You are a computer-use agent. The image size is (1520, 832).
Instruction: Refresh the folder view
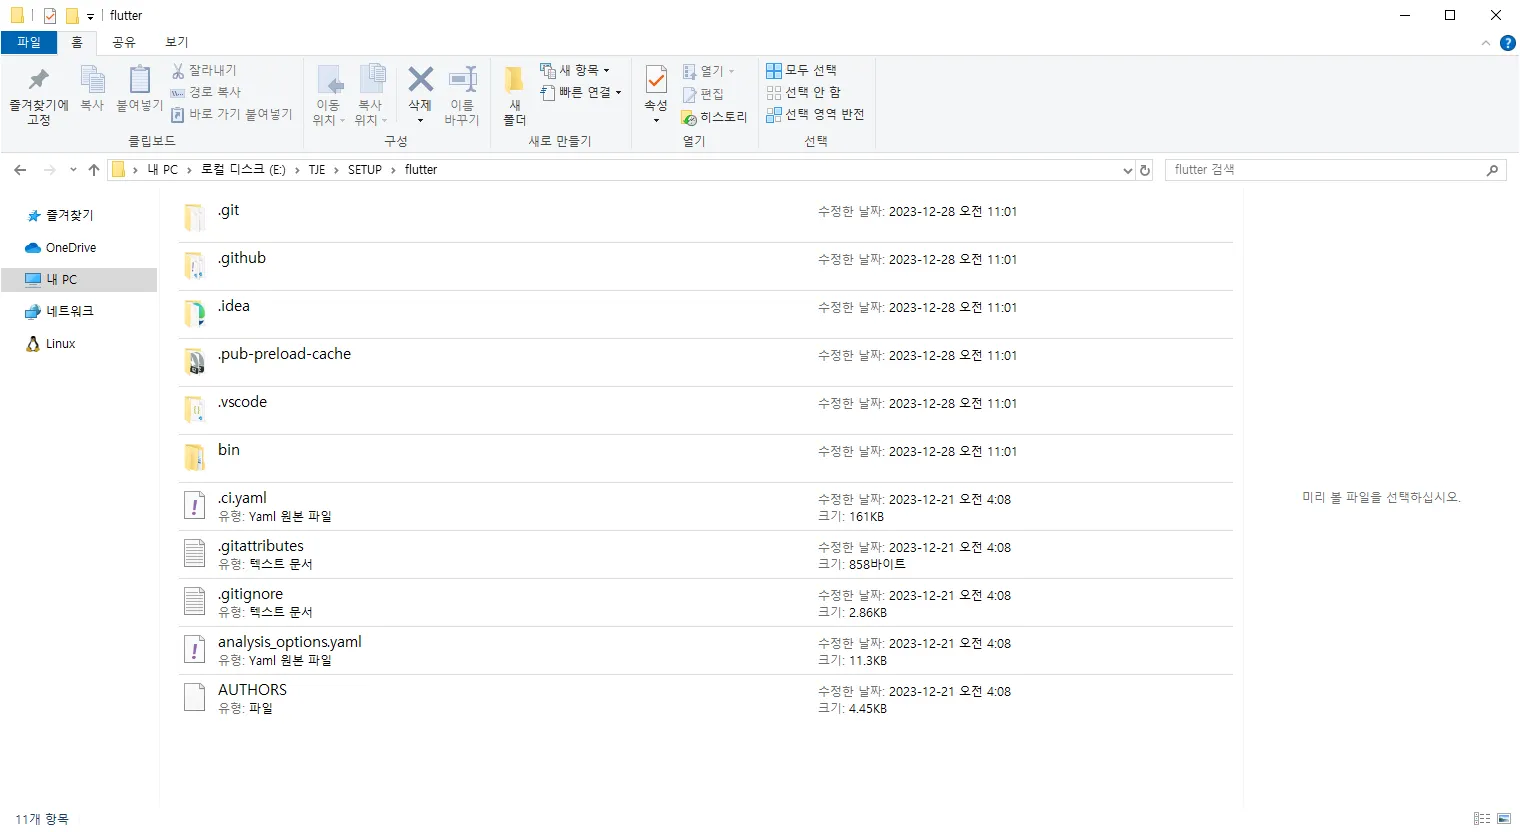click(1146, 170)
